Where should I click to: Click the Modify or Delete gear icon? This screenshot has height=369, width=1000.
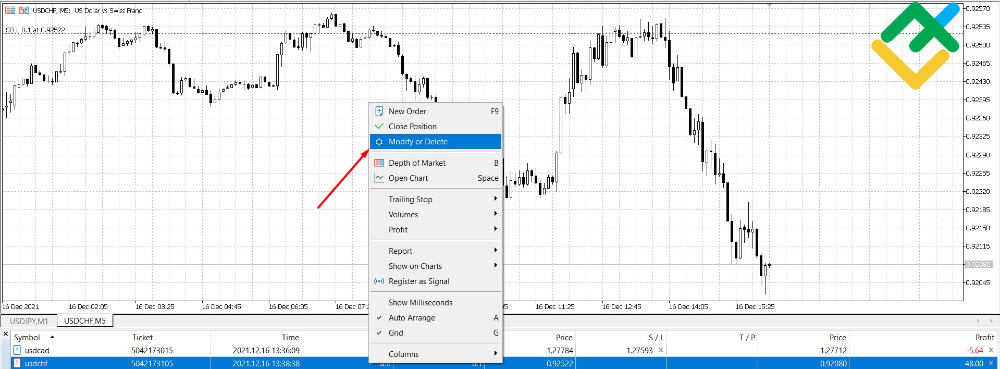pyautogui.click(x=379, y=141)
